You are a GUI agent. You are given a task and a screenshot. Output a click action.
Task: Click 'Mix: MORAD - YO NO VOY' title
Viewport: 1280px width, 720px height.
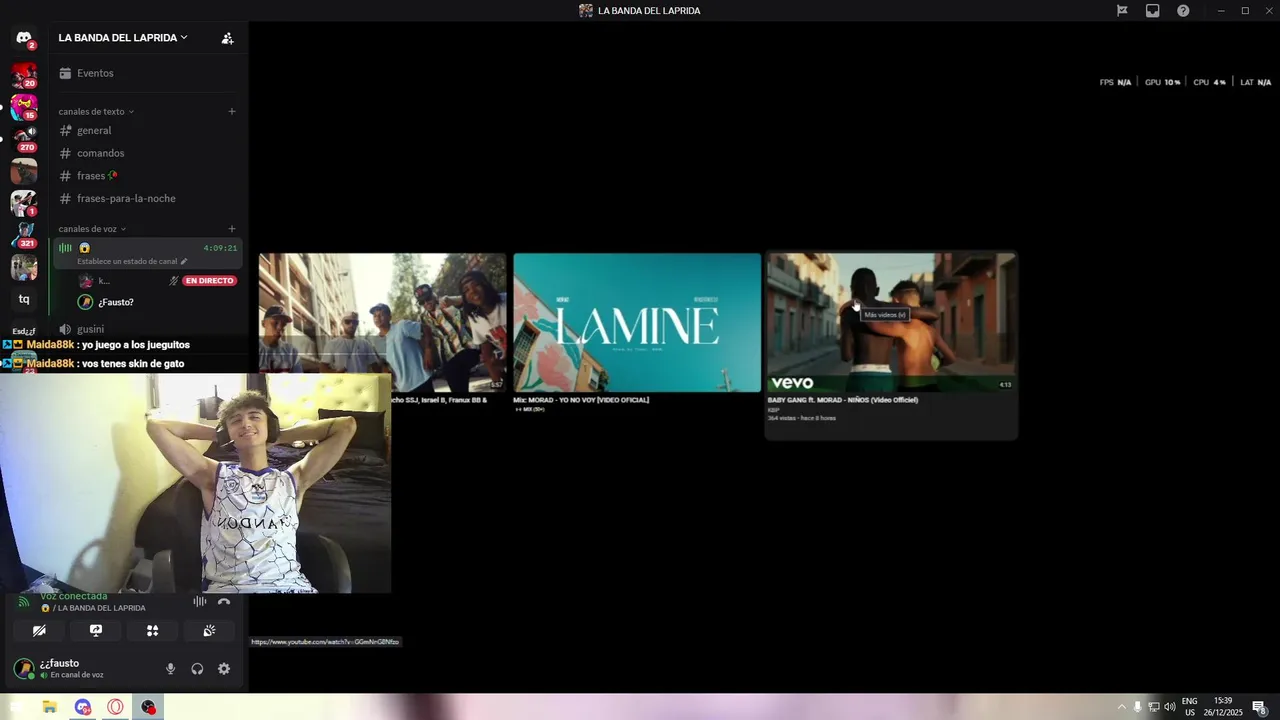[x=581, y=400]
